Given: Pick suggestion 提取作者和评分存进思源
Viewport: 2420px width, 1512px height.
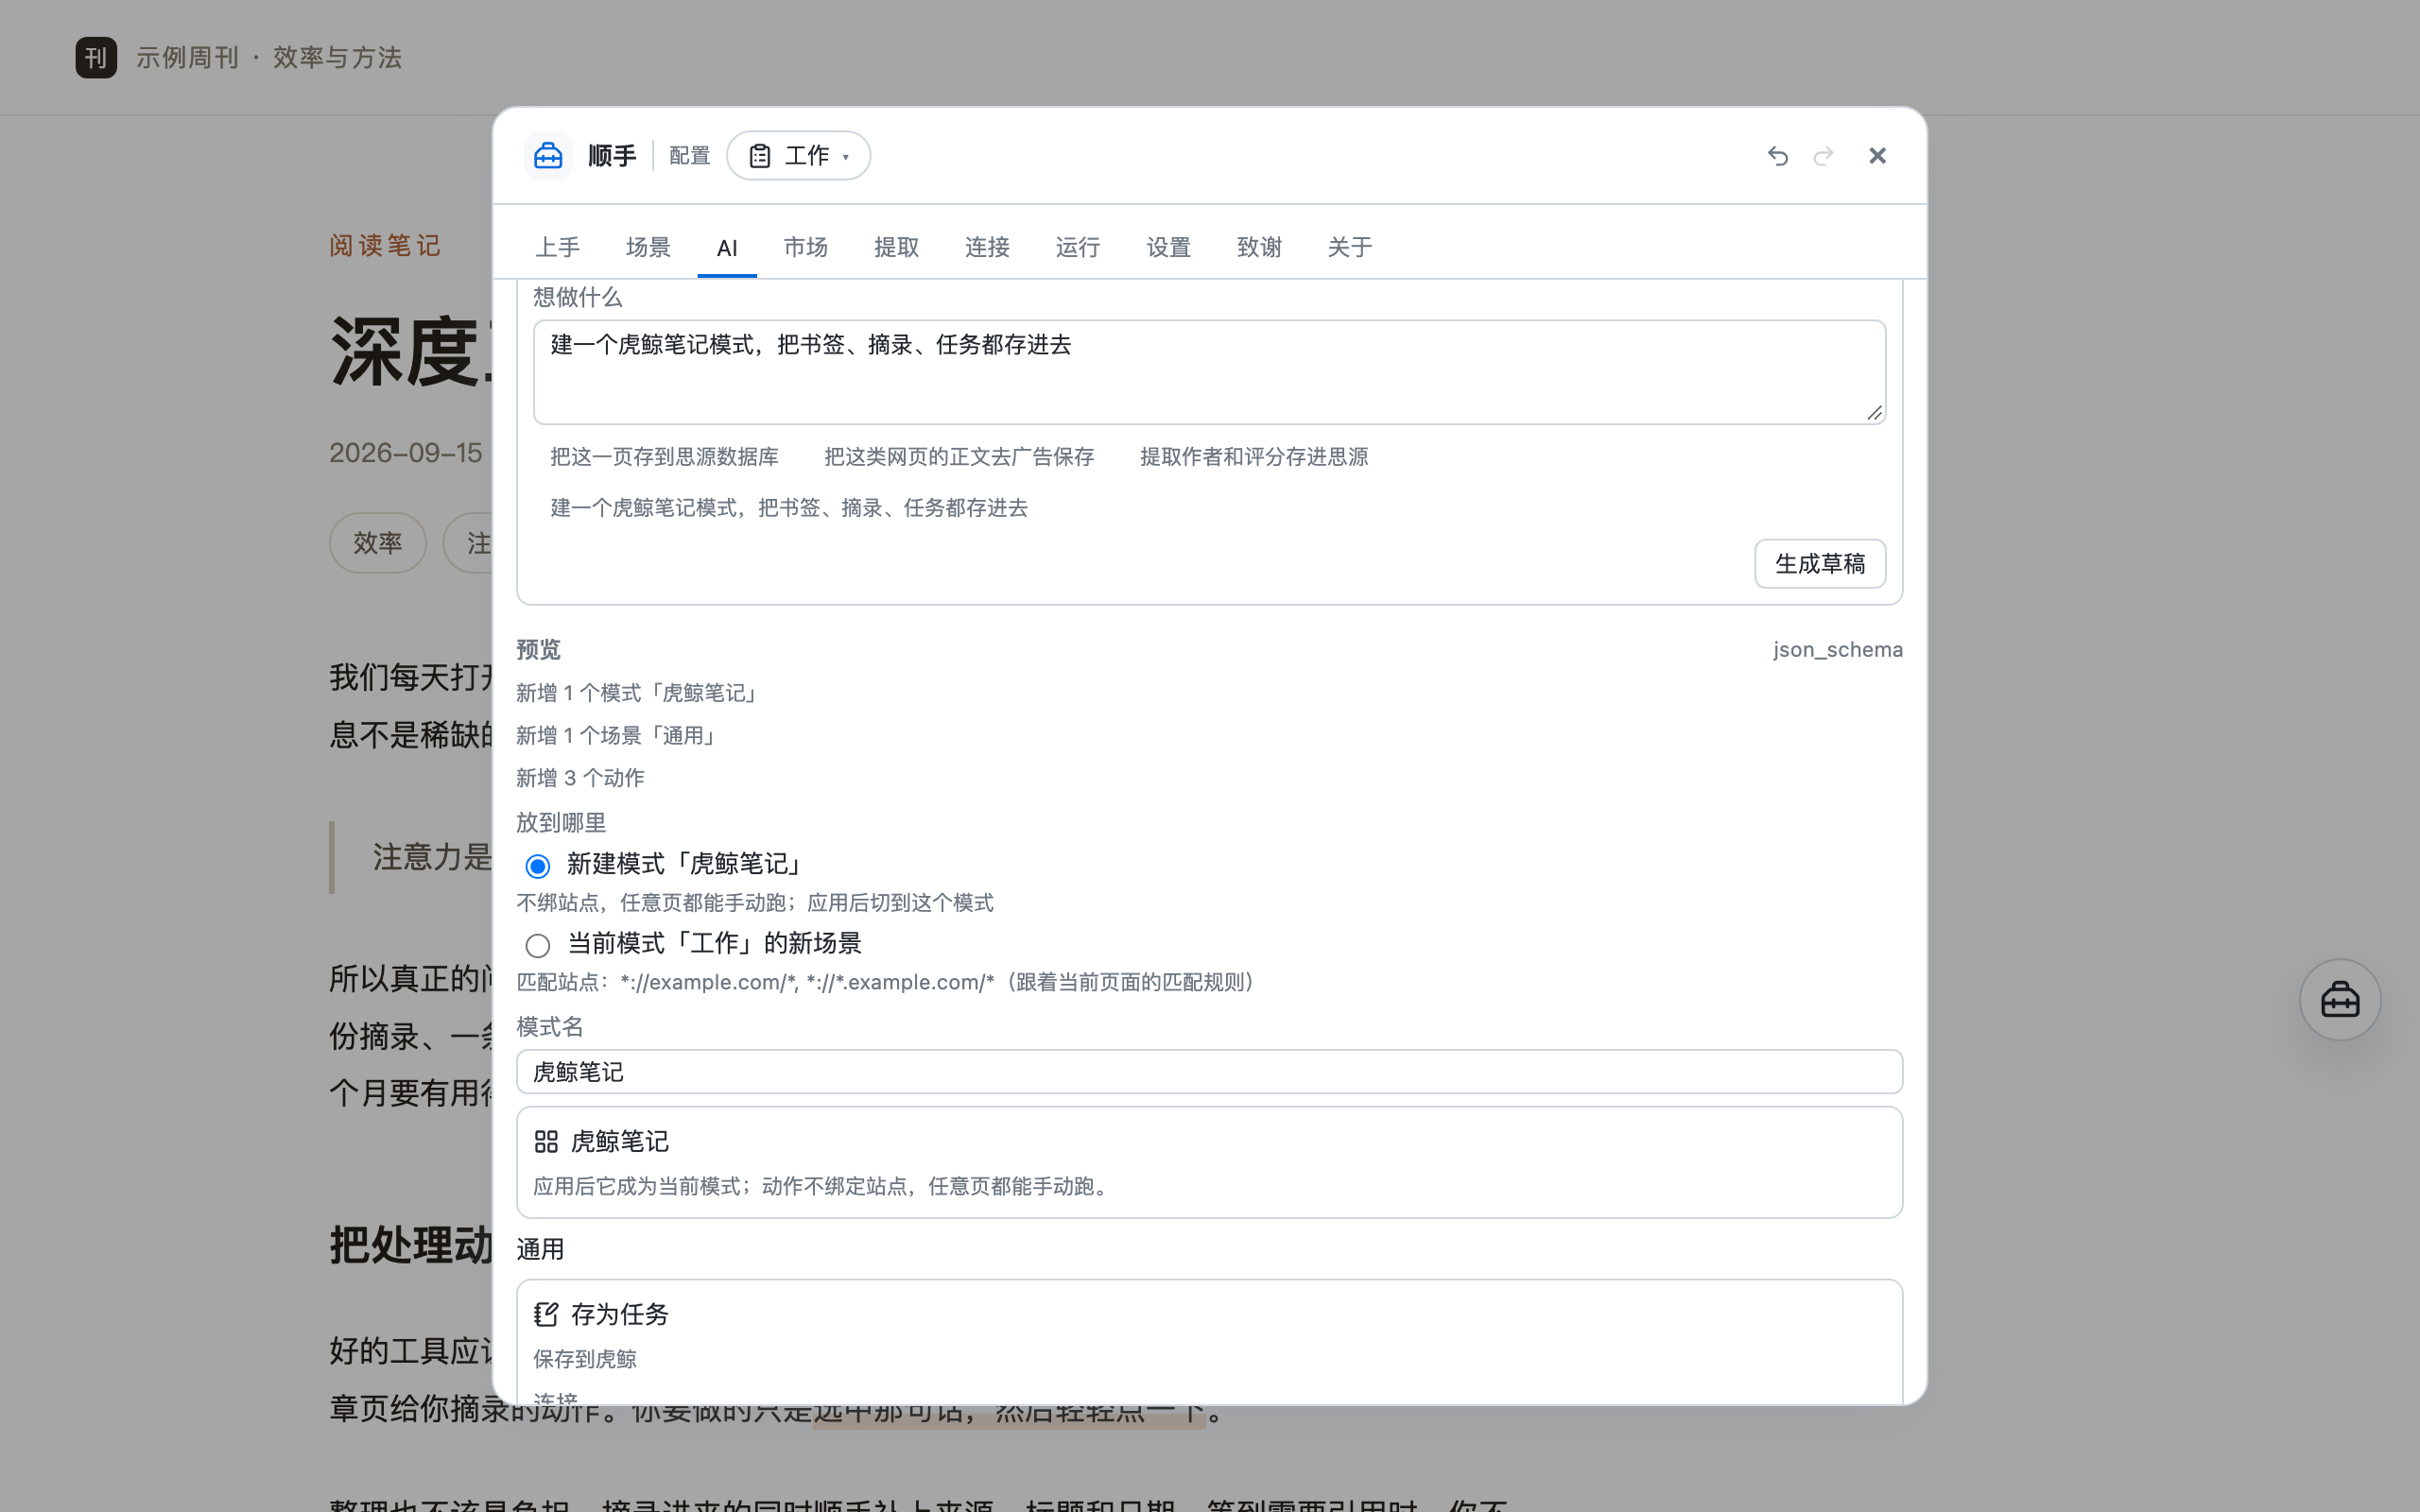Looking at the screenshot, I should point(1254,457).
